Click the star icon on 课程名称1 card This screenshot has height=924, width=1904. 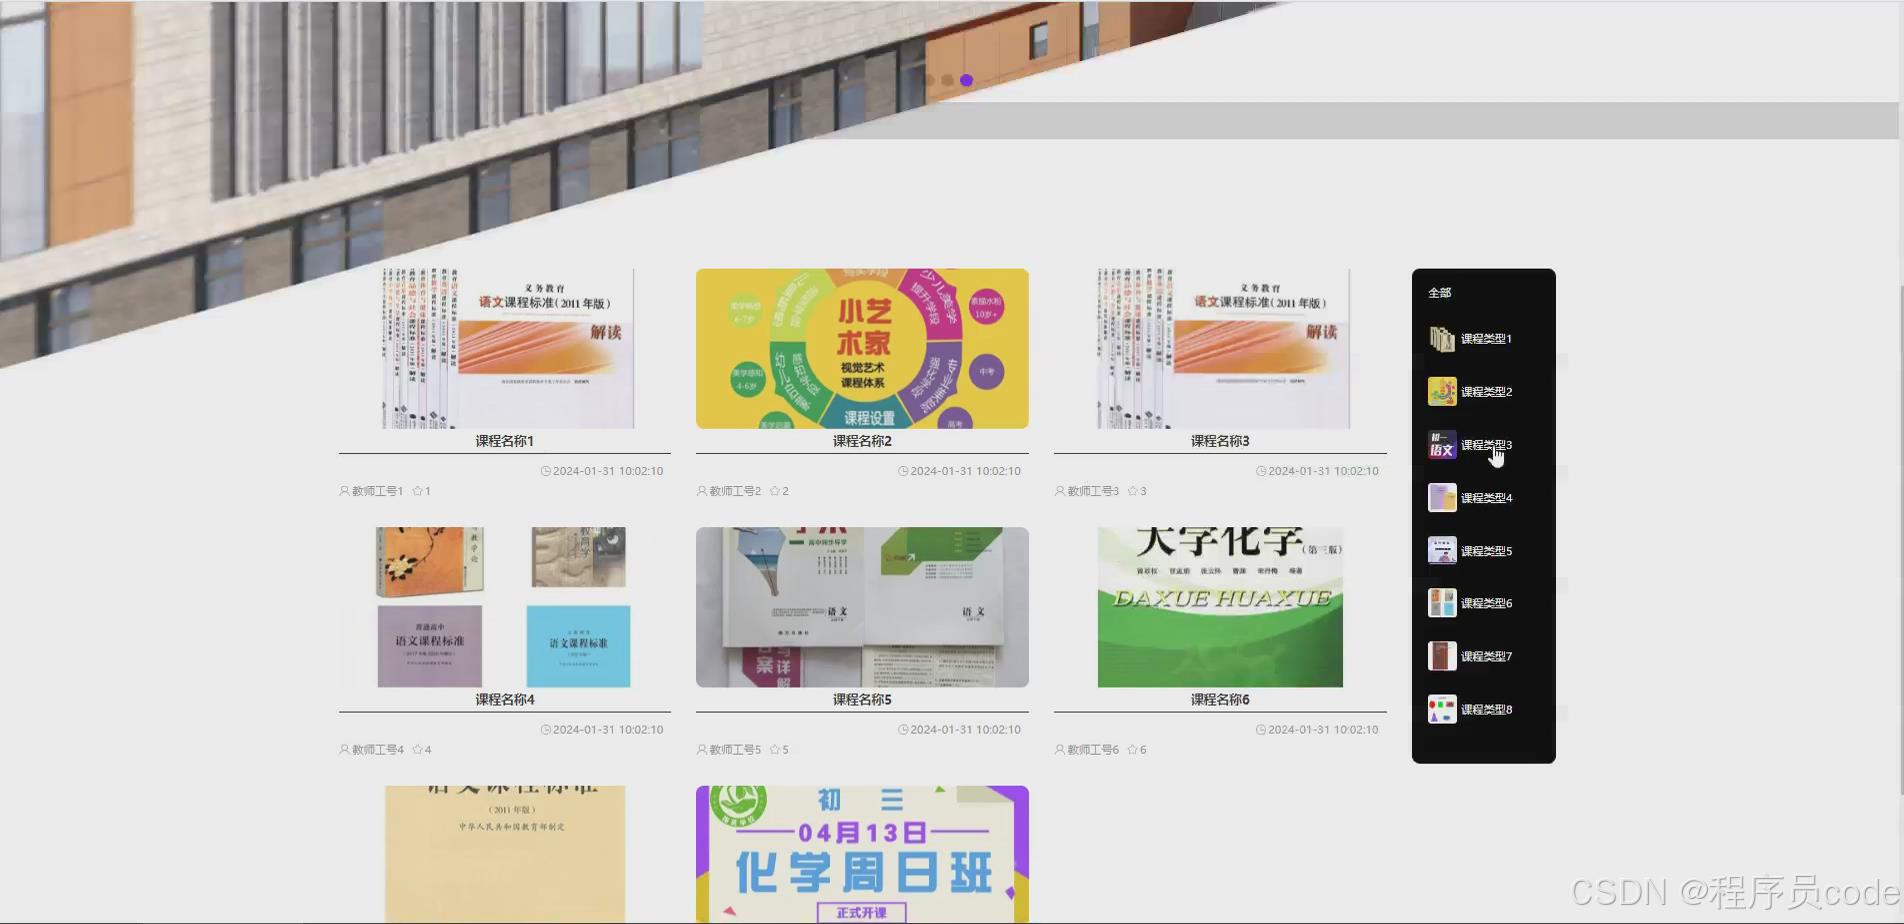click(x=417, y=490)
